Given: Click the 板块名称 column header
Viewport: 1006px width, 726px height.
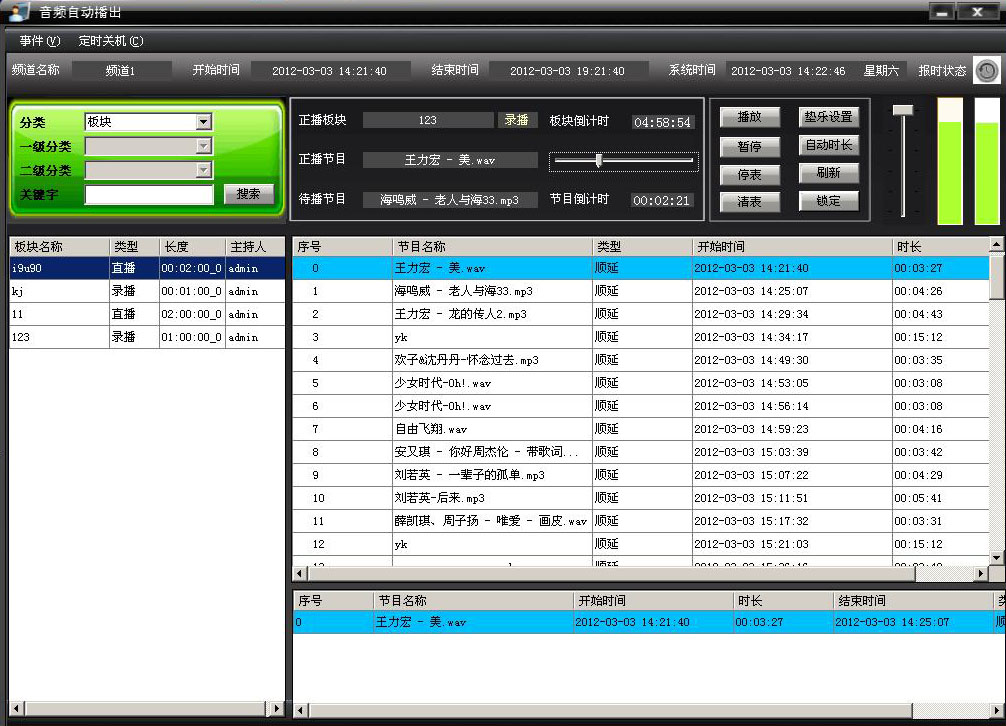Looking at the screenshot, I should coord(59,247).
